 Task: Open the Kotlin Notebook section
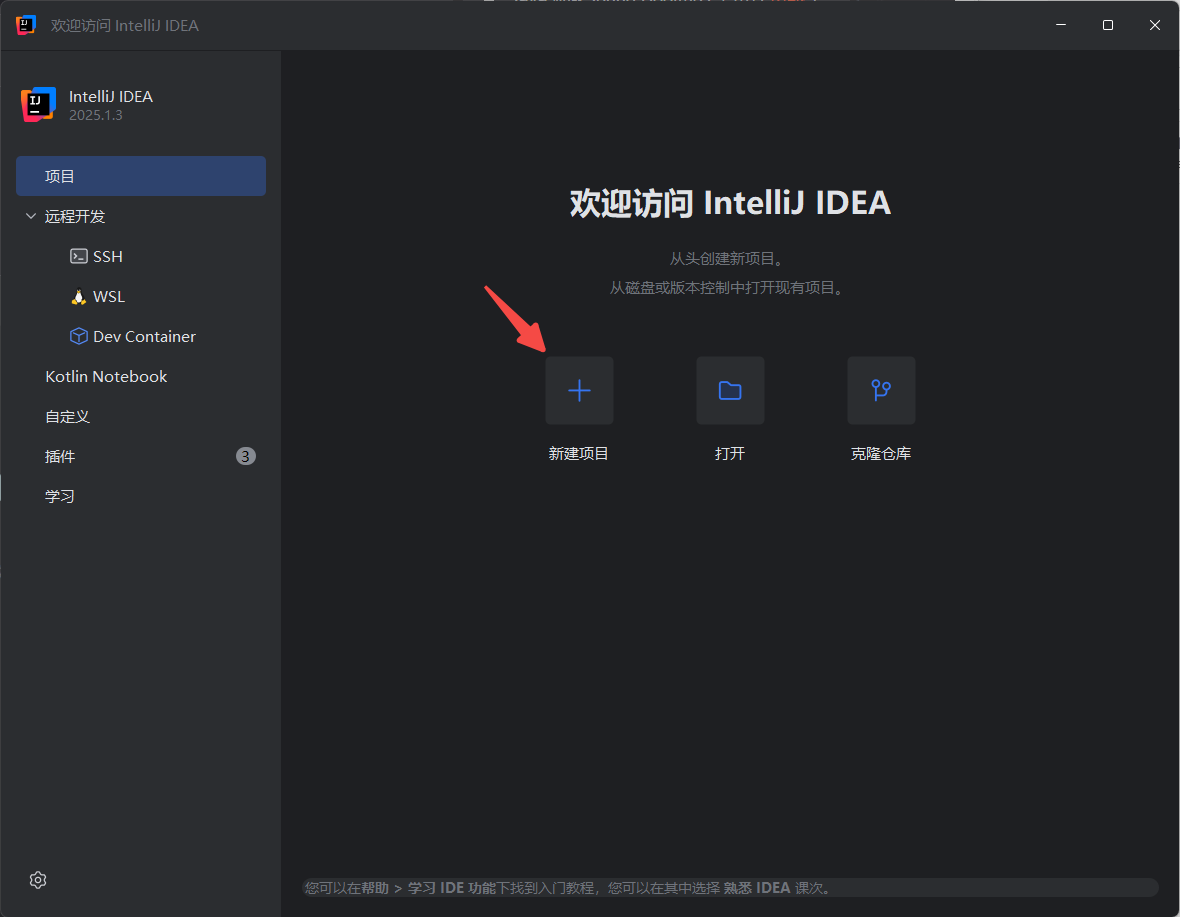(x=141, y=376)
